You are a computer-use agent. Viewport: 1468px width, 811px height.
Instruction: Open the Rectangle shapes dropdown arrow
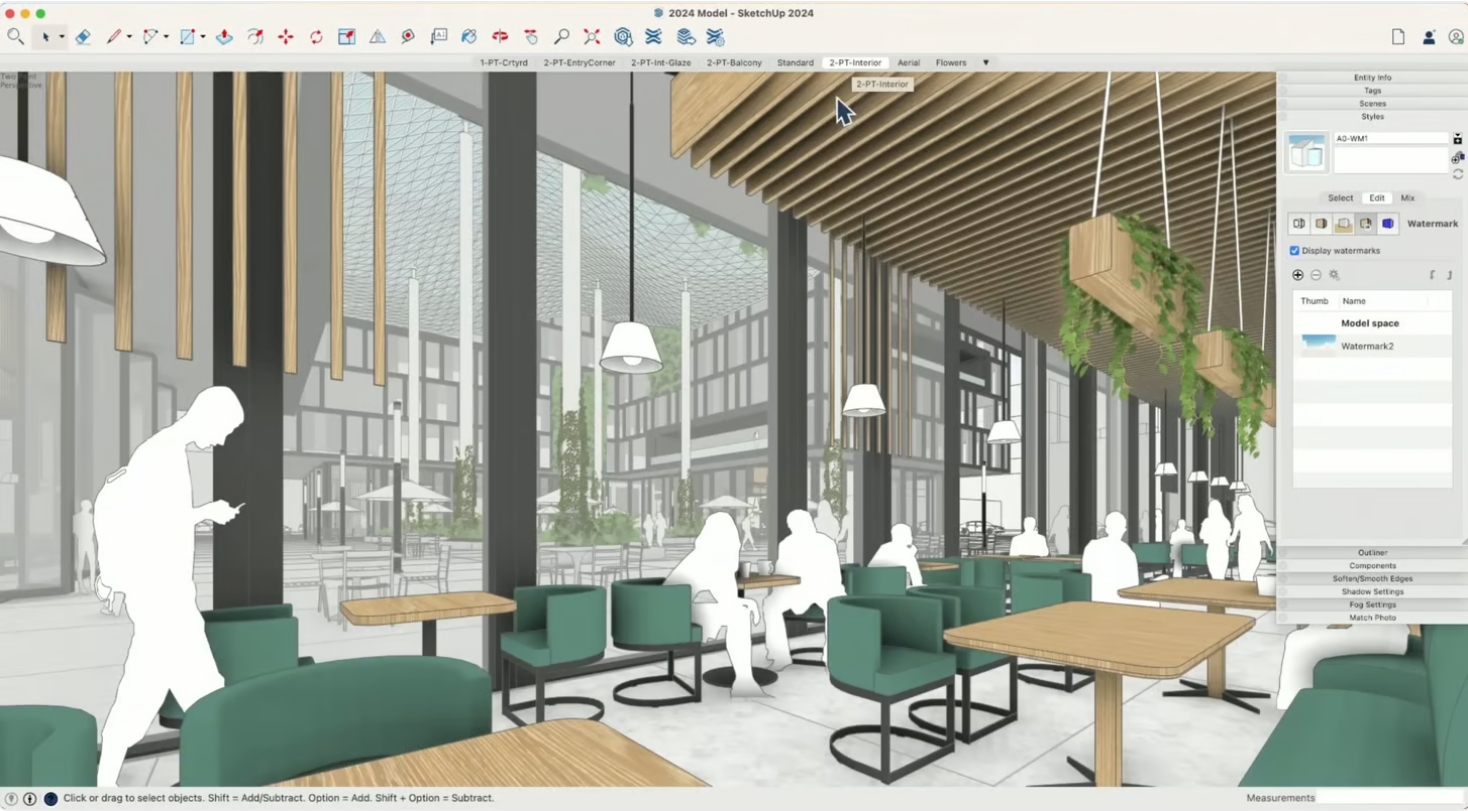click(x=202, y=37)
